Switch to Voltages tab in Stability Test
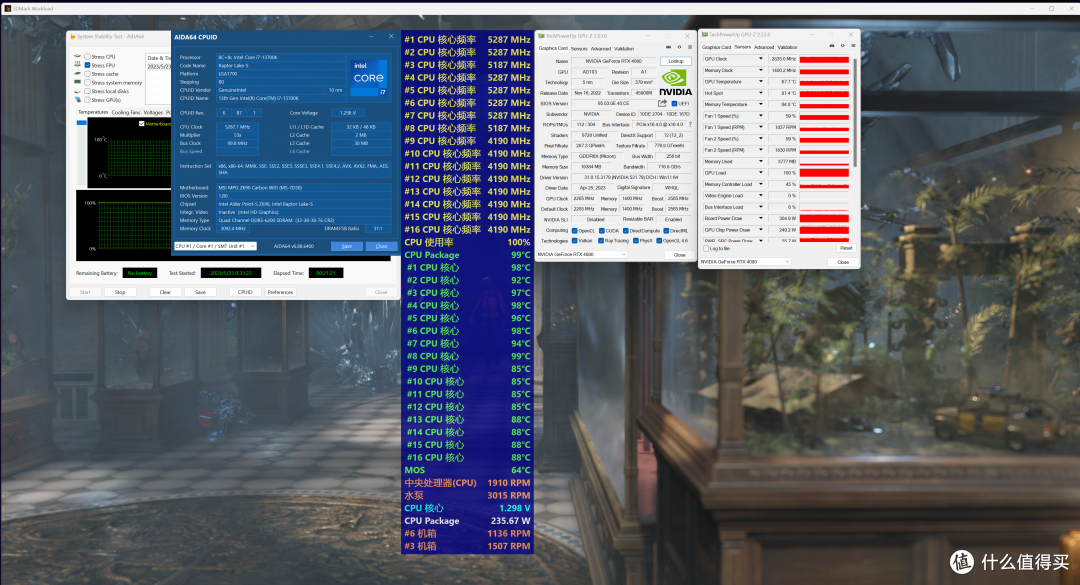 point(153,112)
